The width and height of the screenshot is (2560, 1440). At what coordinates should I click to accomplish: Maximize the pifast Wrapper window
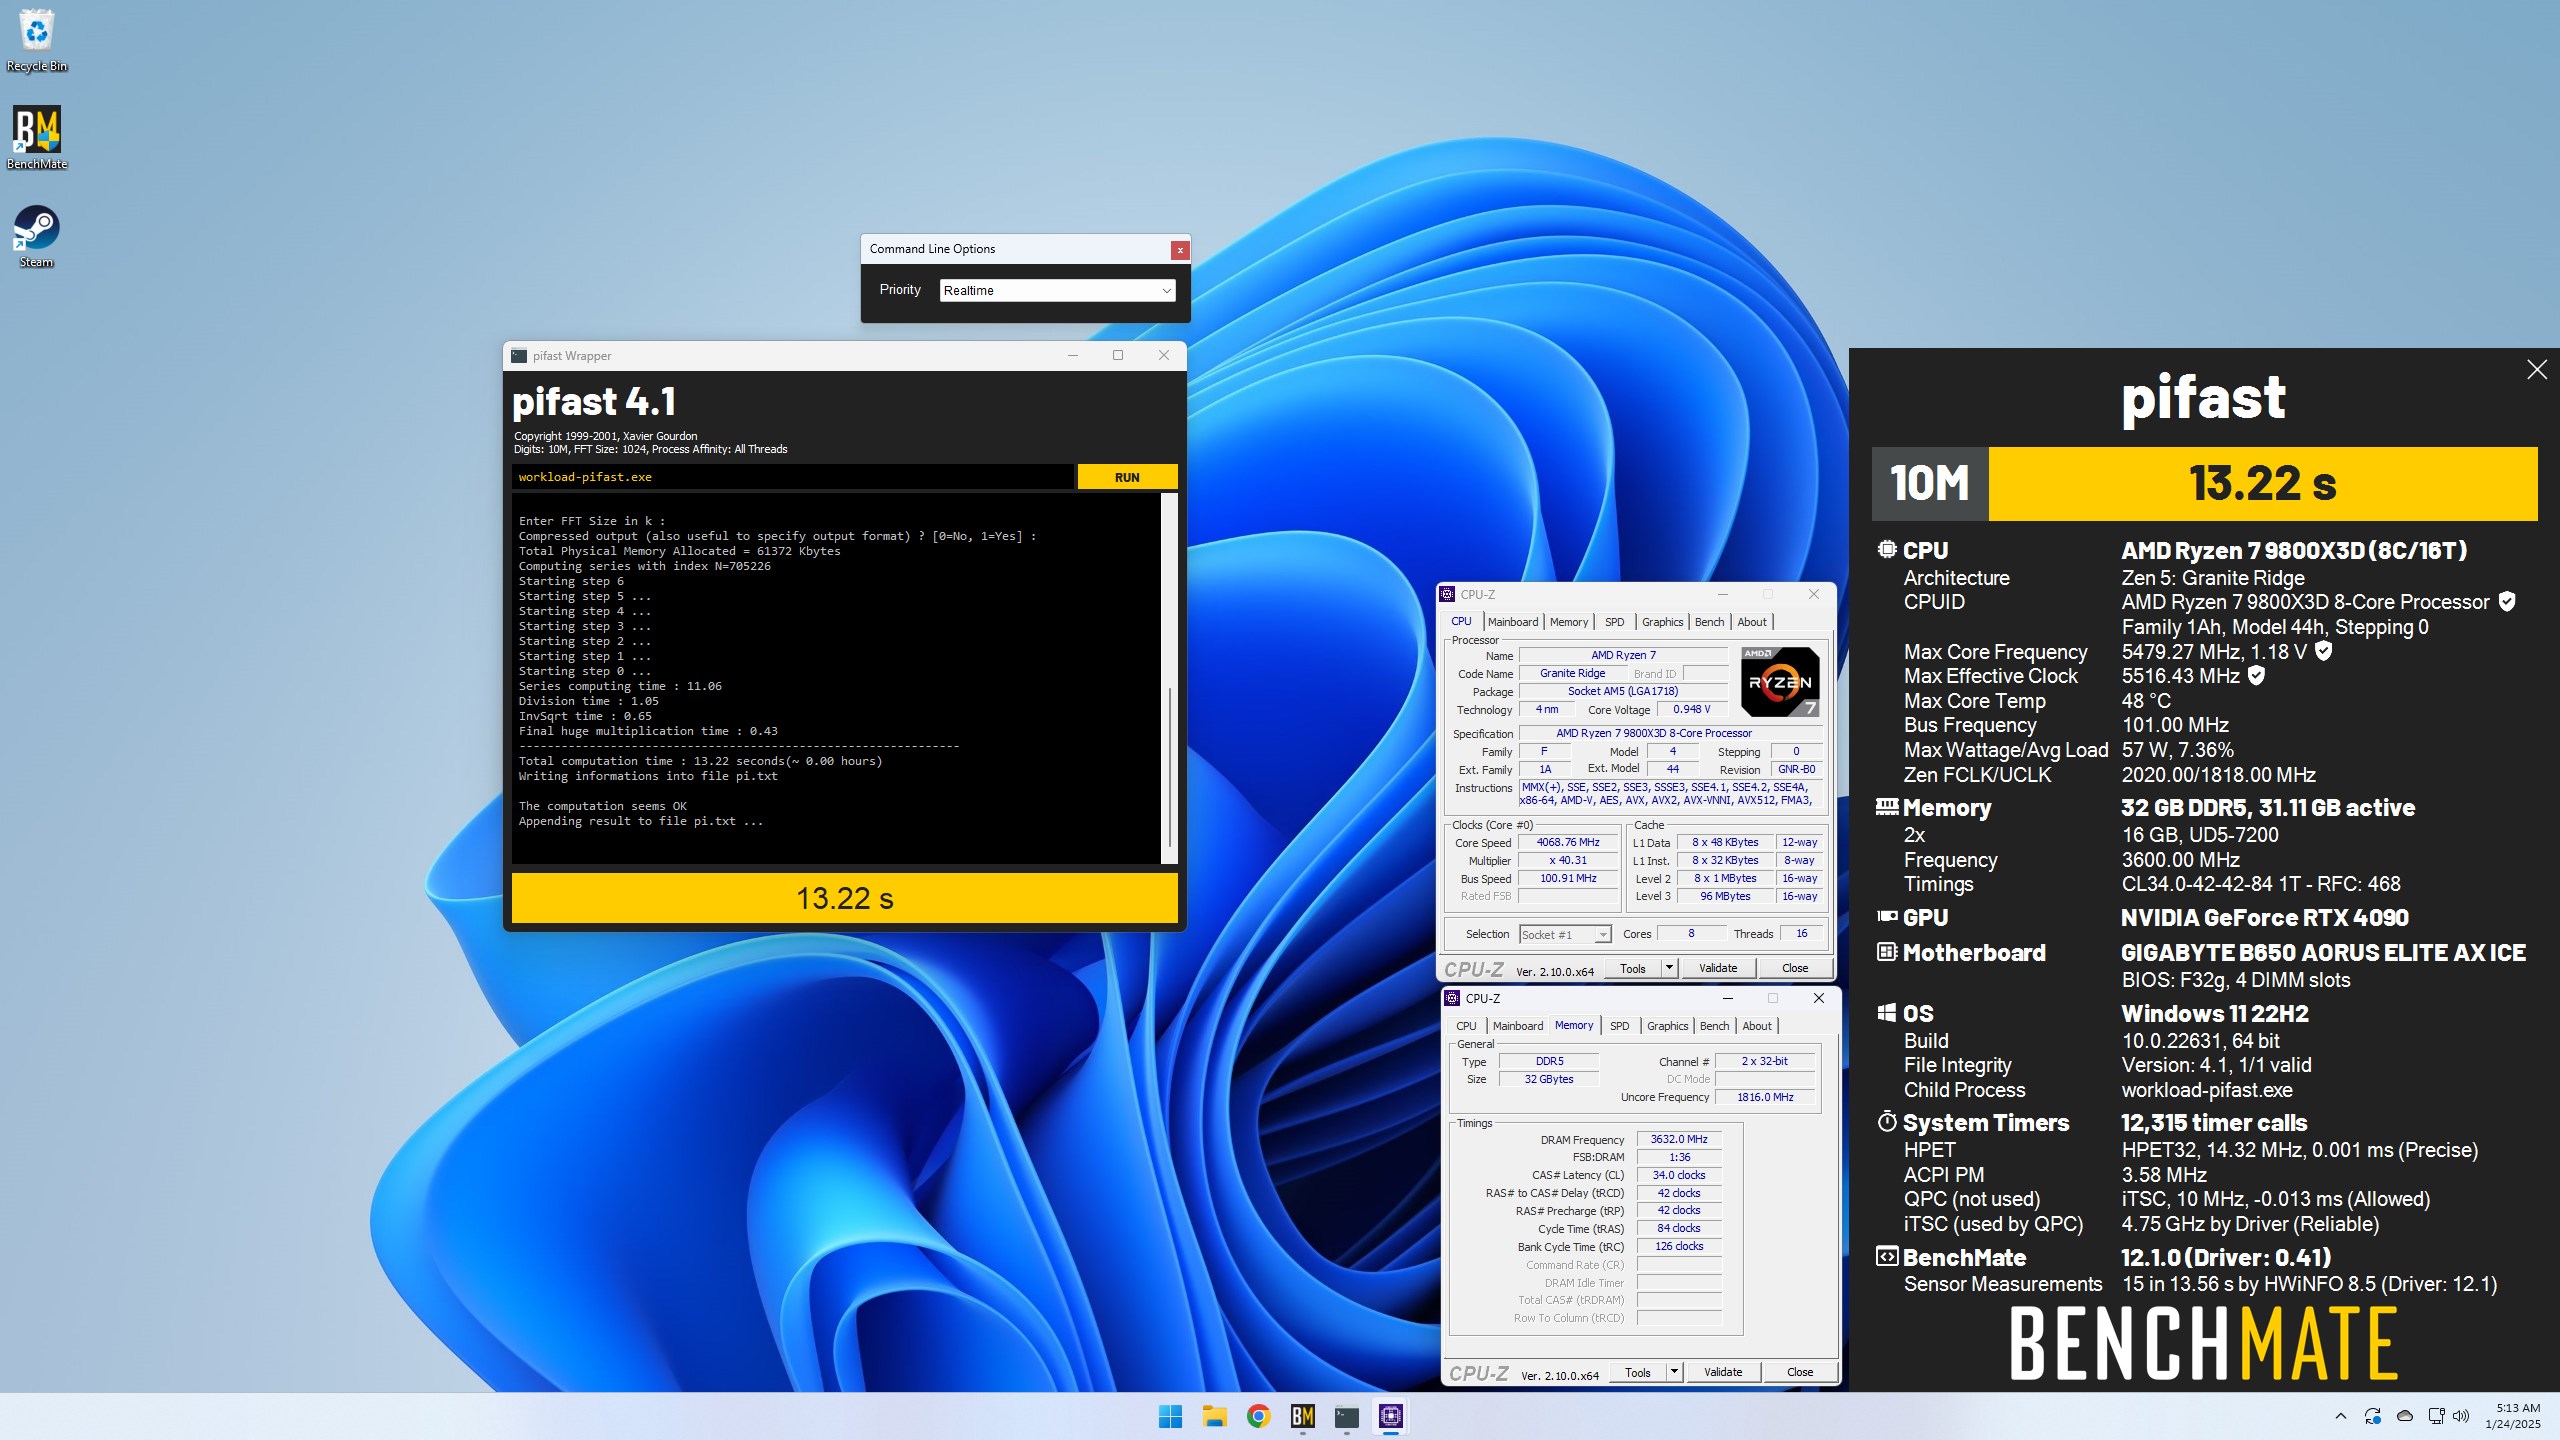(x=1118, y=356)
